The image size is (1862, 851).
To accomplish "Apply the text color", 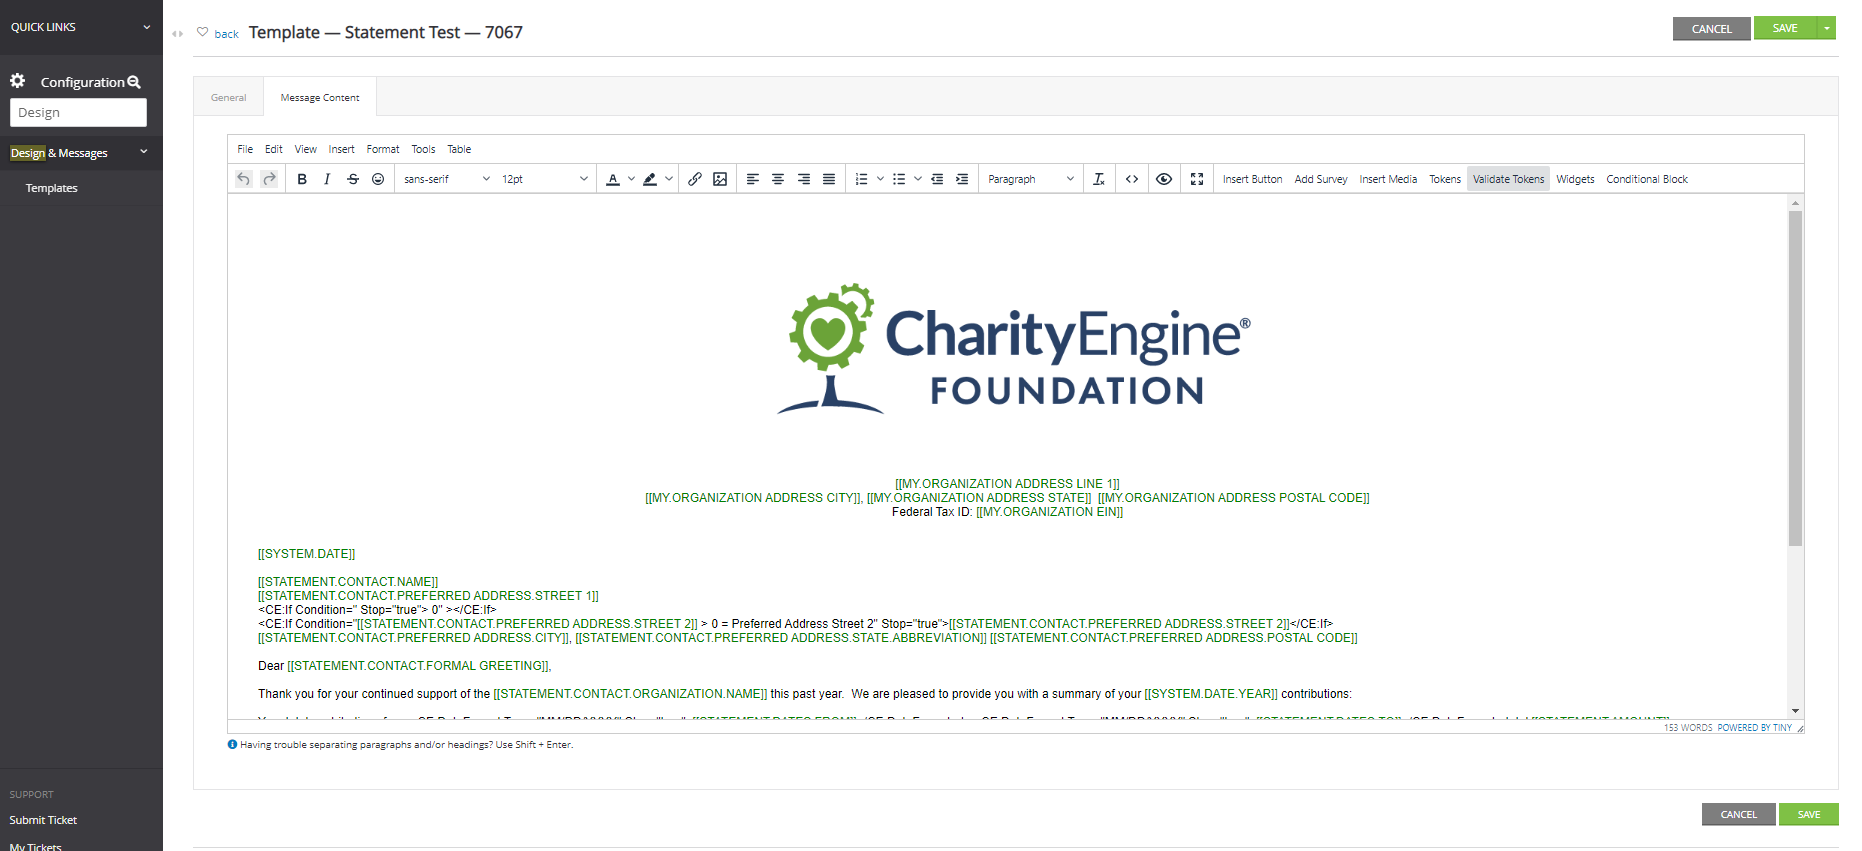I will coord(613,179).
